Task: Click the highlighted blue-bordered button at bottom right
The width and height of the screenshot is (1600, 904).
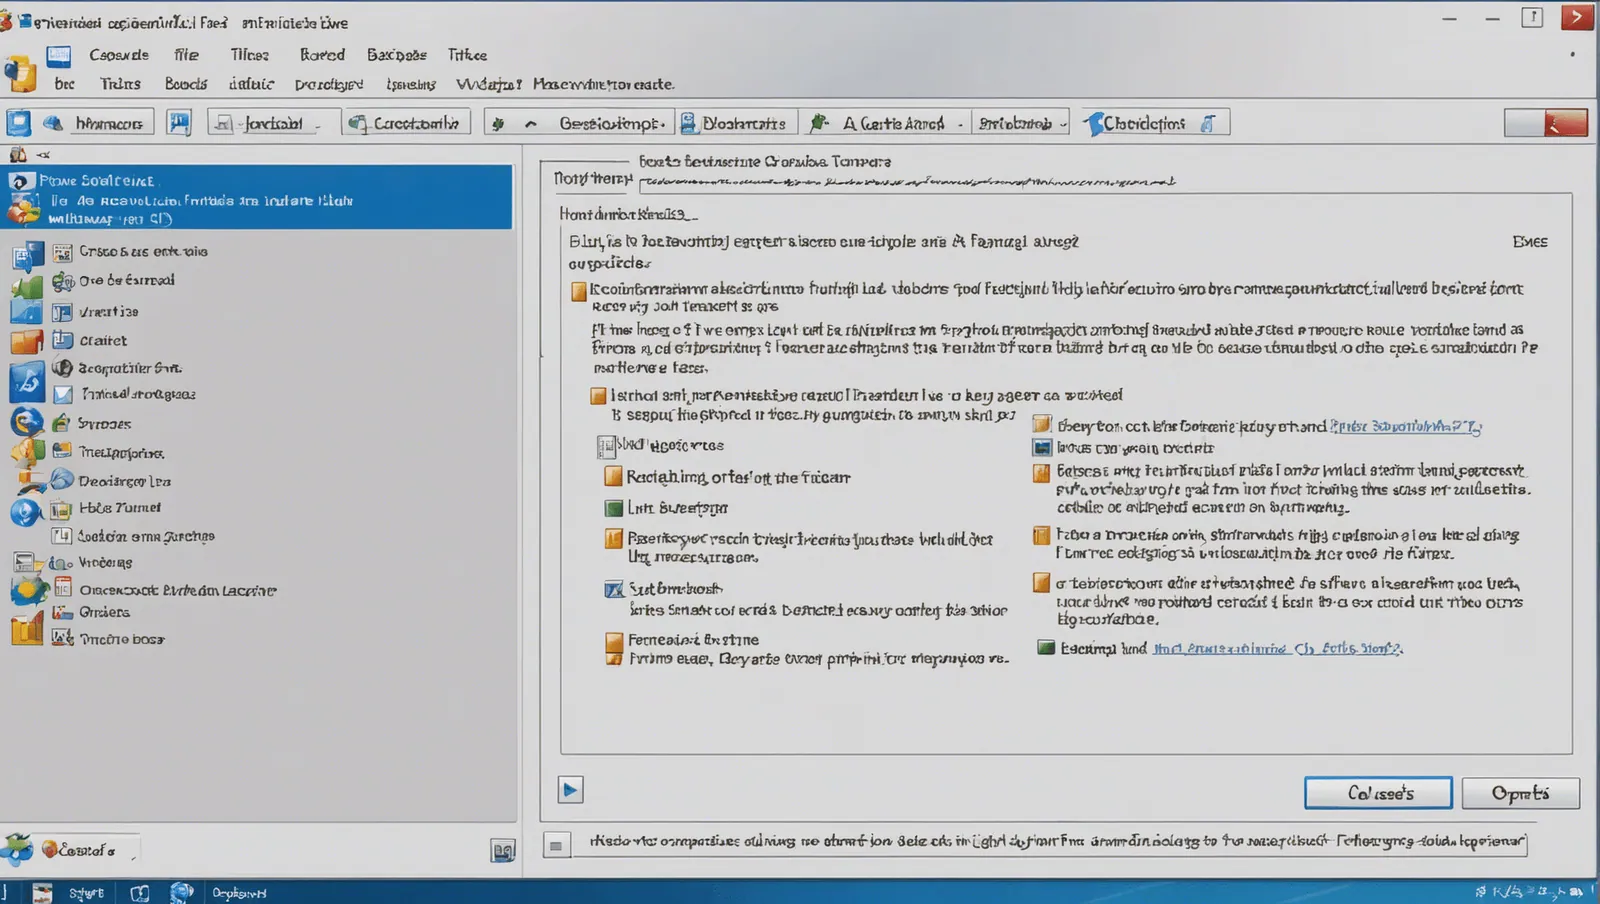Action: click(1378, 793)
